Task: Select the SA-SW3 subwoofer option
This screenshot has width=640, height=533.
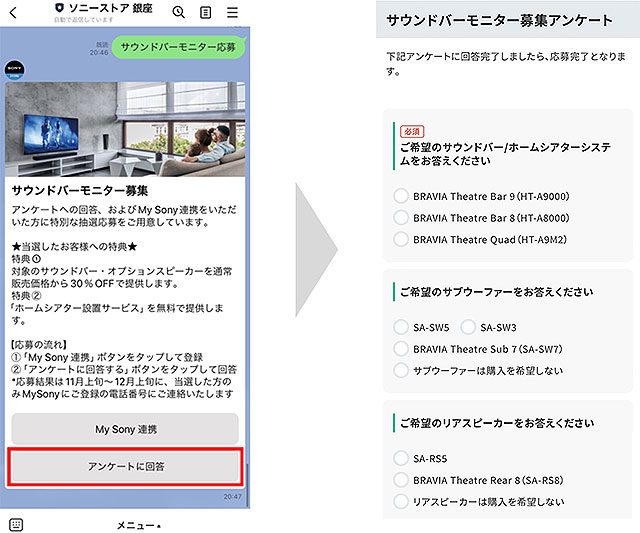Action: point(469,327)
